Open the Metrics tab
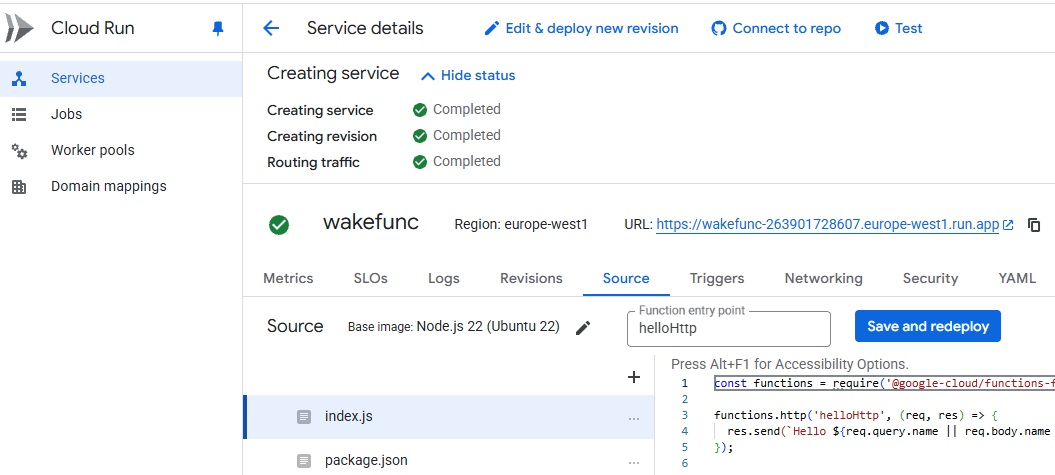This screenshot has width=1055, height=475. point(288,279)
